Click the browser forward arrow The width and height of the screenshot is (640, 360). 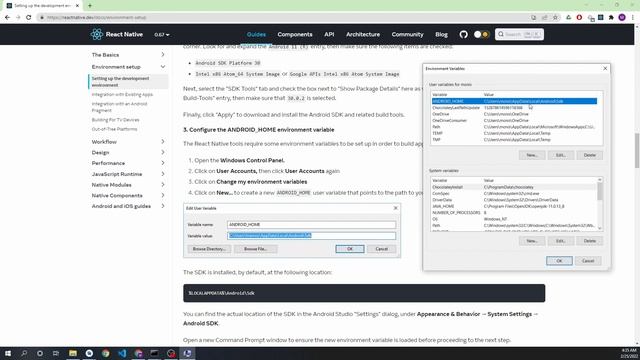(x=18, y=18)
